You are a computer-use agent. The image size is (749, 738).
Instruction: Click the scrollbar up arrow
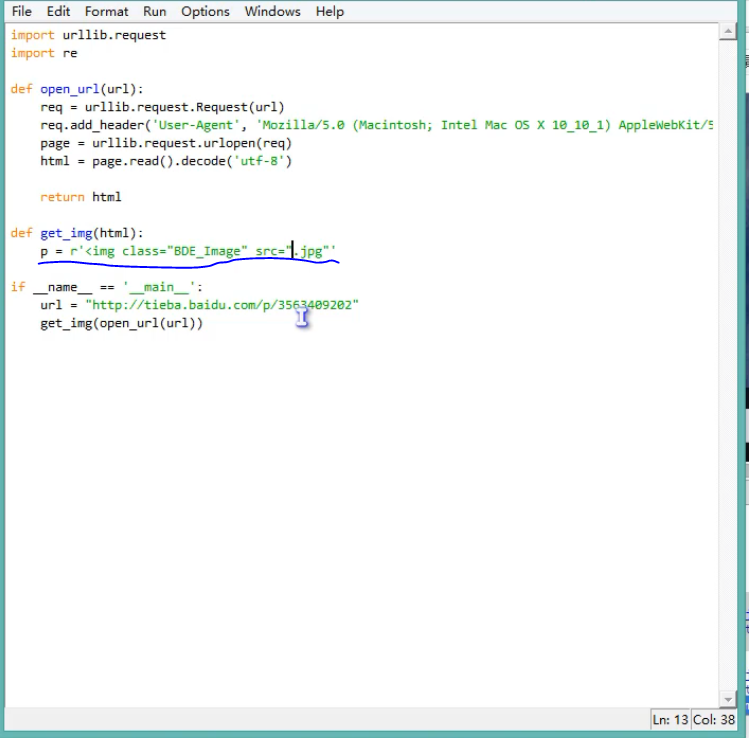tap(728, 33)
